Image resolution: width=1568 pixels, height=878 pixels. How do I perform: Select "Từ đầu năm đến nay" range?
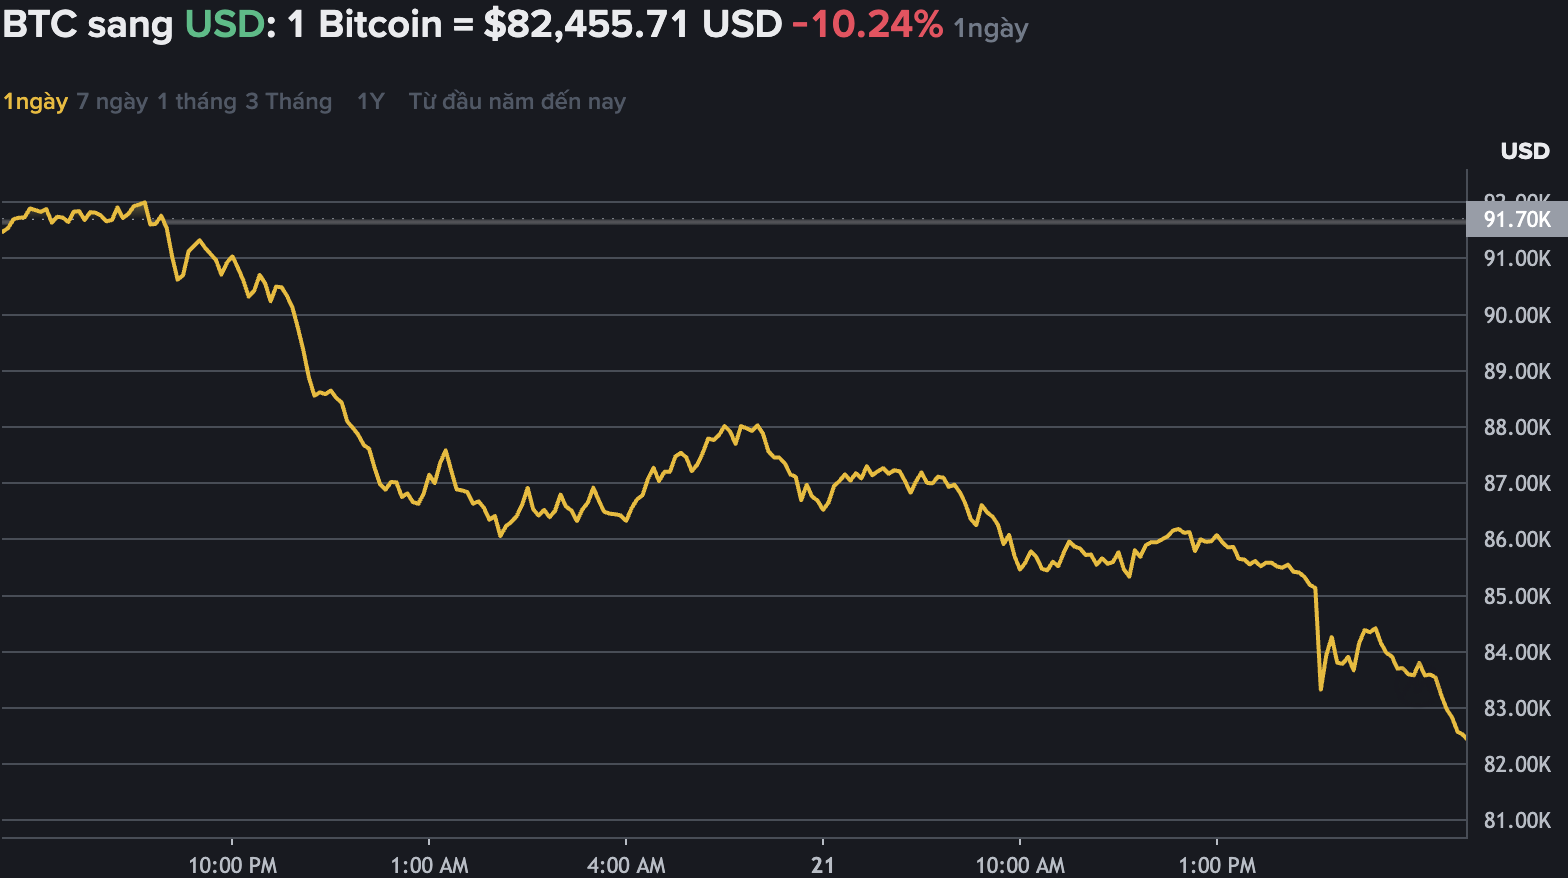tap(516, 101)
